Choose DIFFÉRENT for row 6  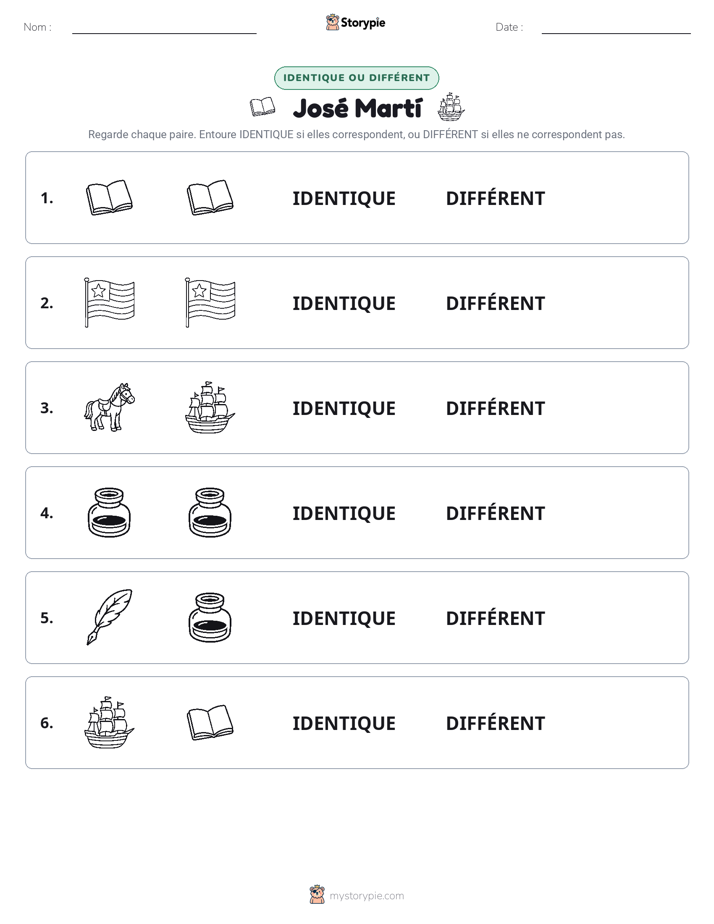(x=495, y=722)
